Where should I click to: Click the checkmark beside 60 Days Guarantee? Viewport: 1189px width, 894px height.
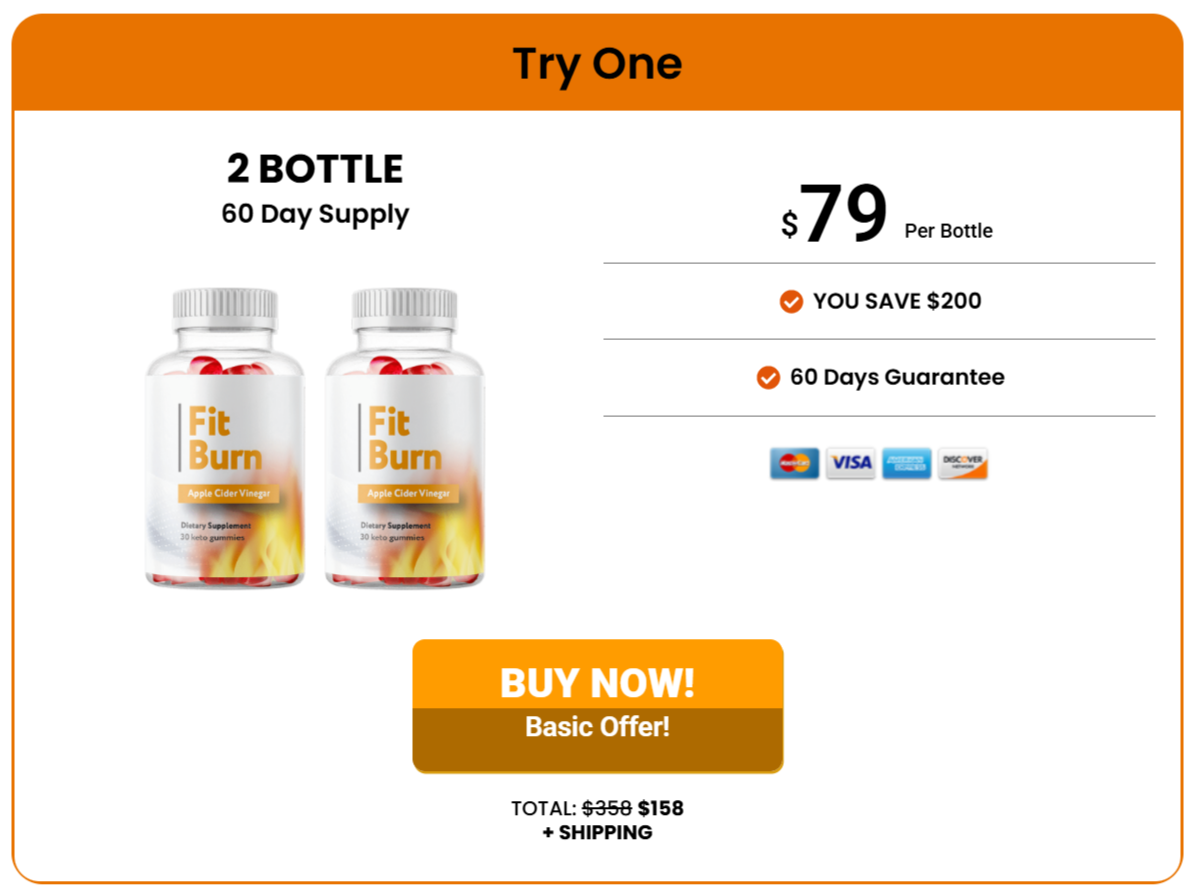coord(768,377)
